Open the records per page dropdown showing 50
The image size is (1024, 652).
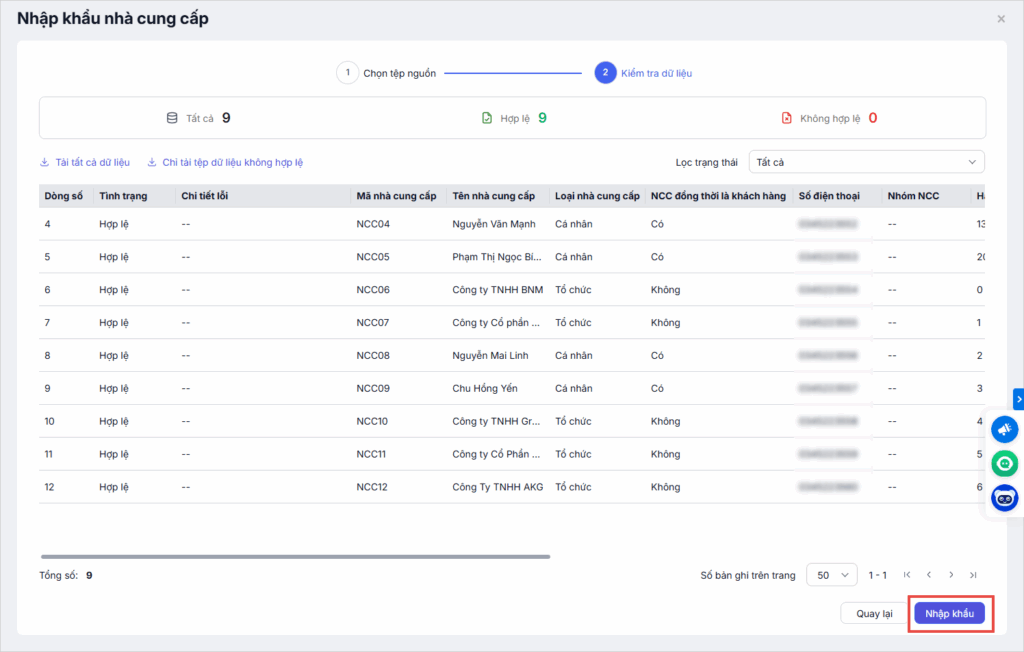pos(831,575)
